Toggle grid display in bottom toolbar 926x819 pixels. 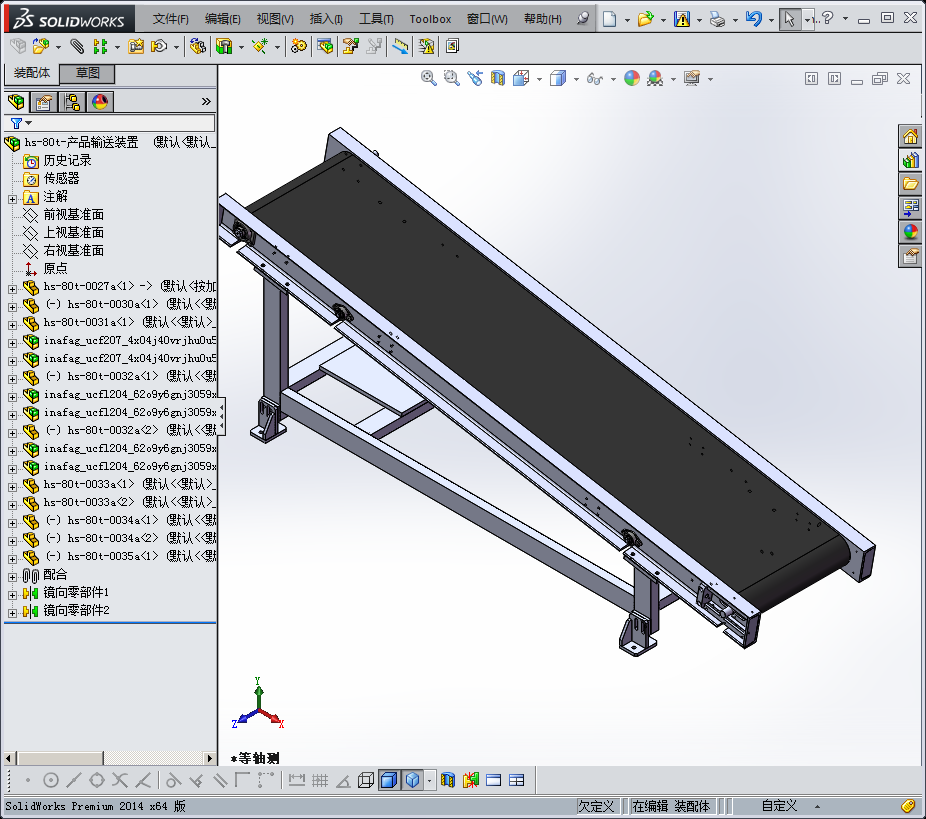tap(319, 780)
